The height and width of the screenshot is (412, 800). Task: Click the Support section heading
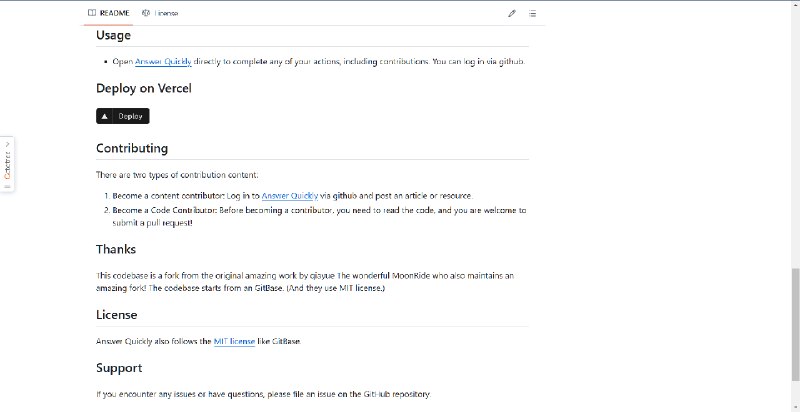pos(119,368)
